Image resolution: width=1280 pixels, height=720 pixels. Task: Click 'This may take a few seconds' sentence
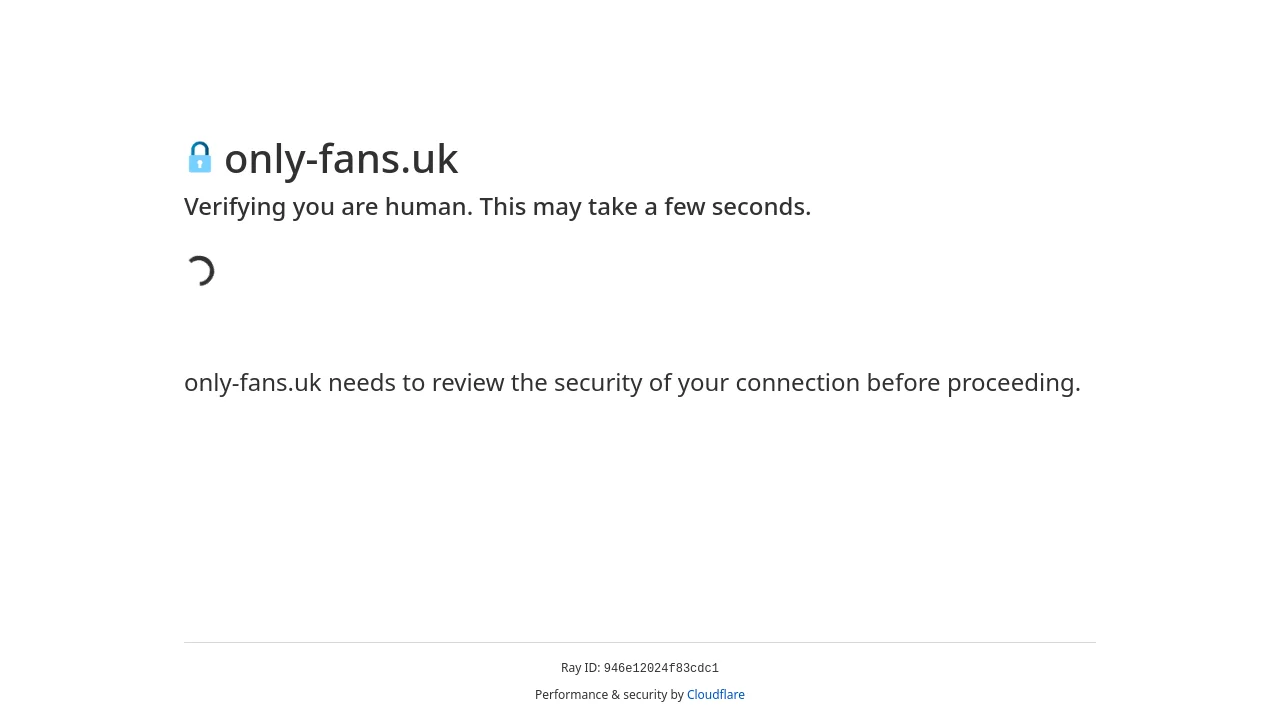coord(645,207)
